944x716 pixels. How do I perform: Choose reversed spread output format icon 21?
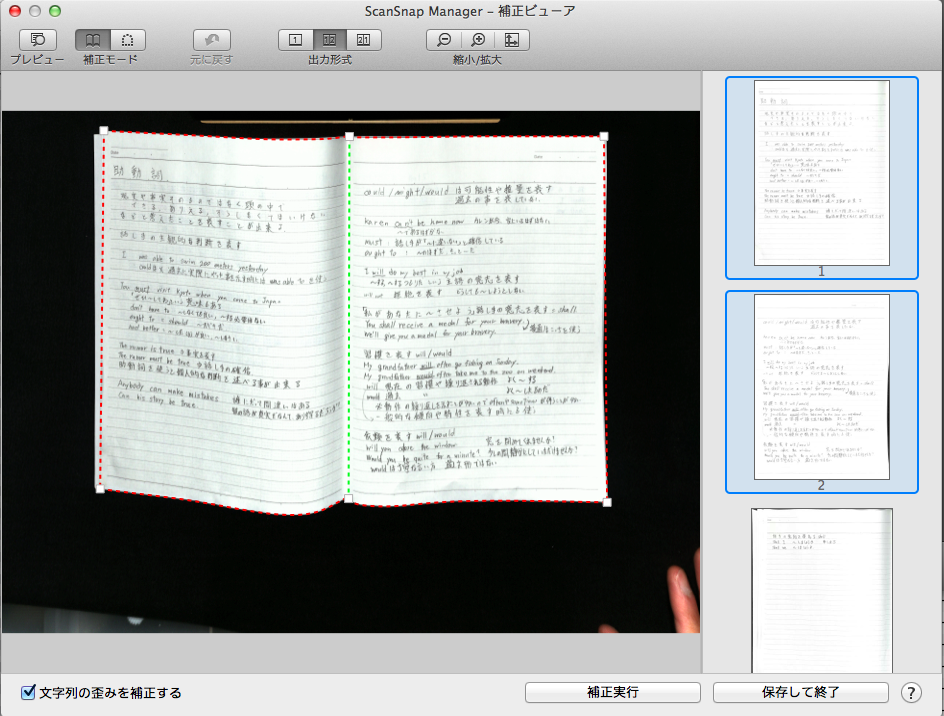click(x=364, y=40)
